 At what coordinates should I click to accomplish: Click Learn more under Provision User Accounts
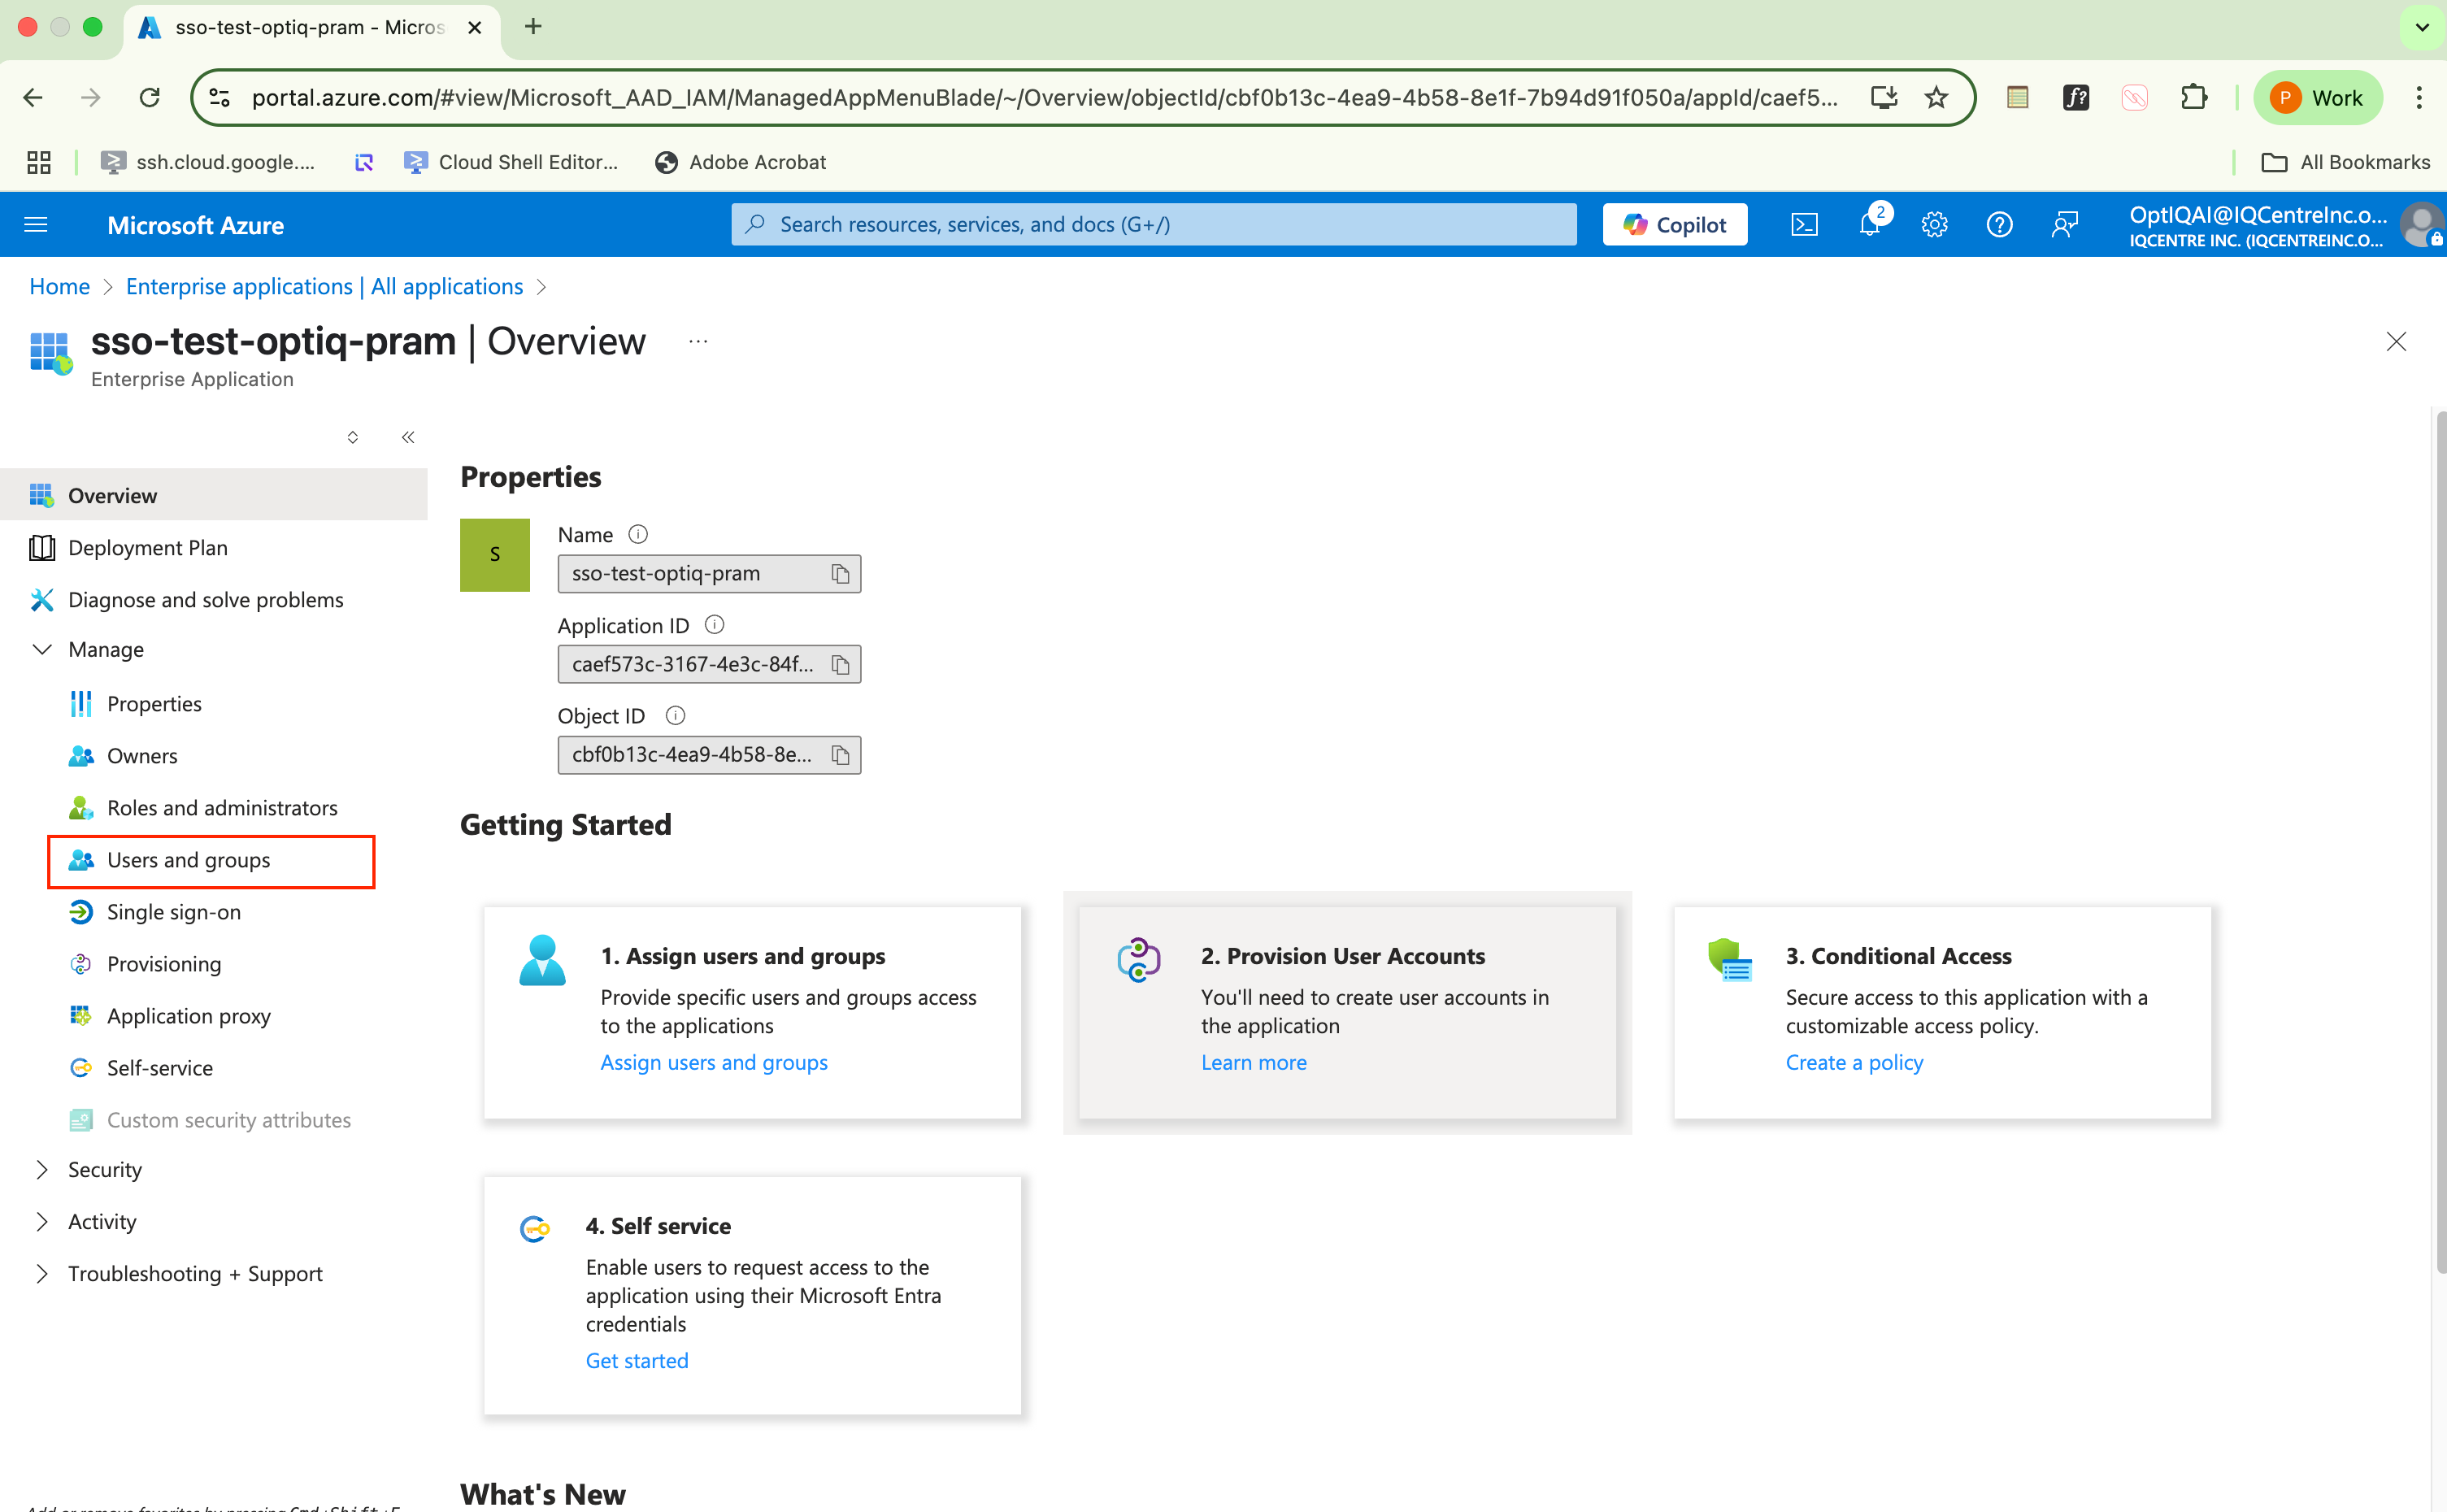coord(1254,1063)
